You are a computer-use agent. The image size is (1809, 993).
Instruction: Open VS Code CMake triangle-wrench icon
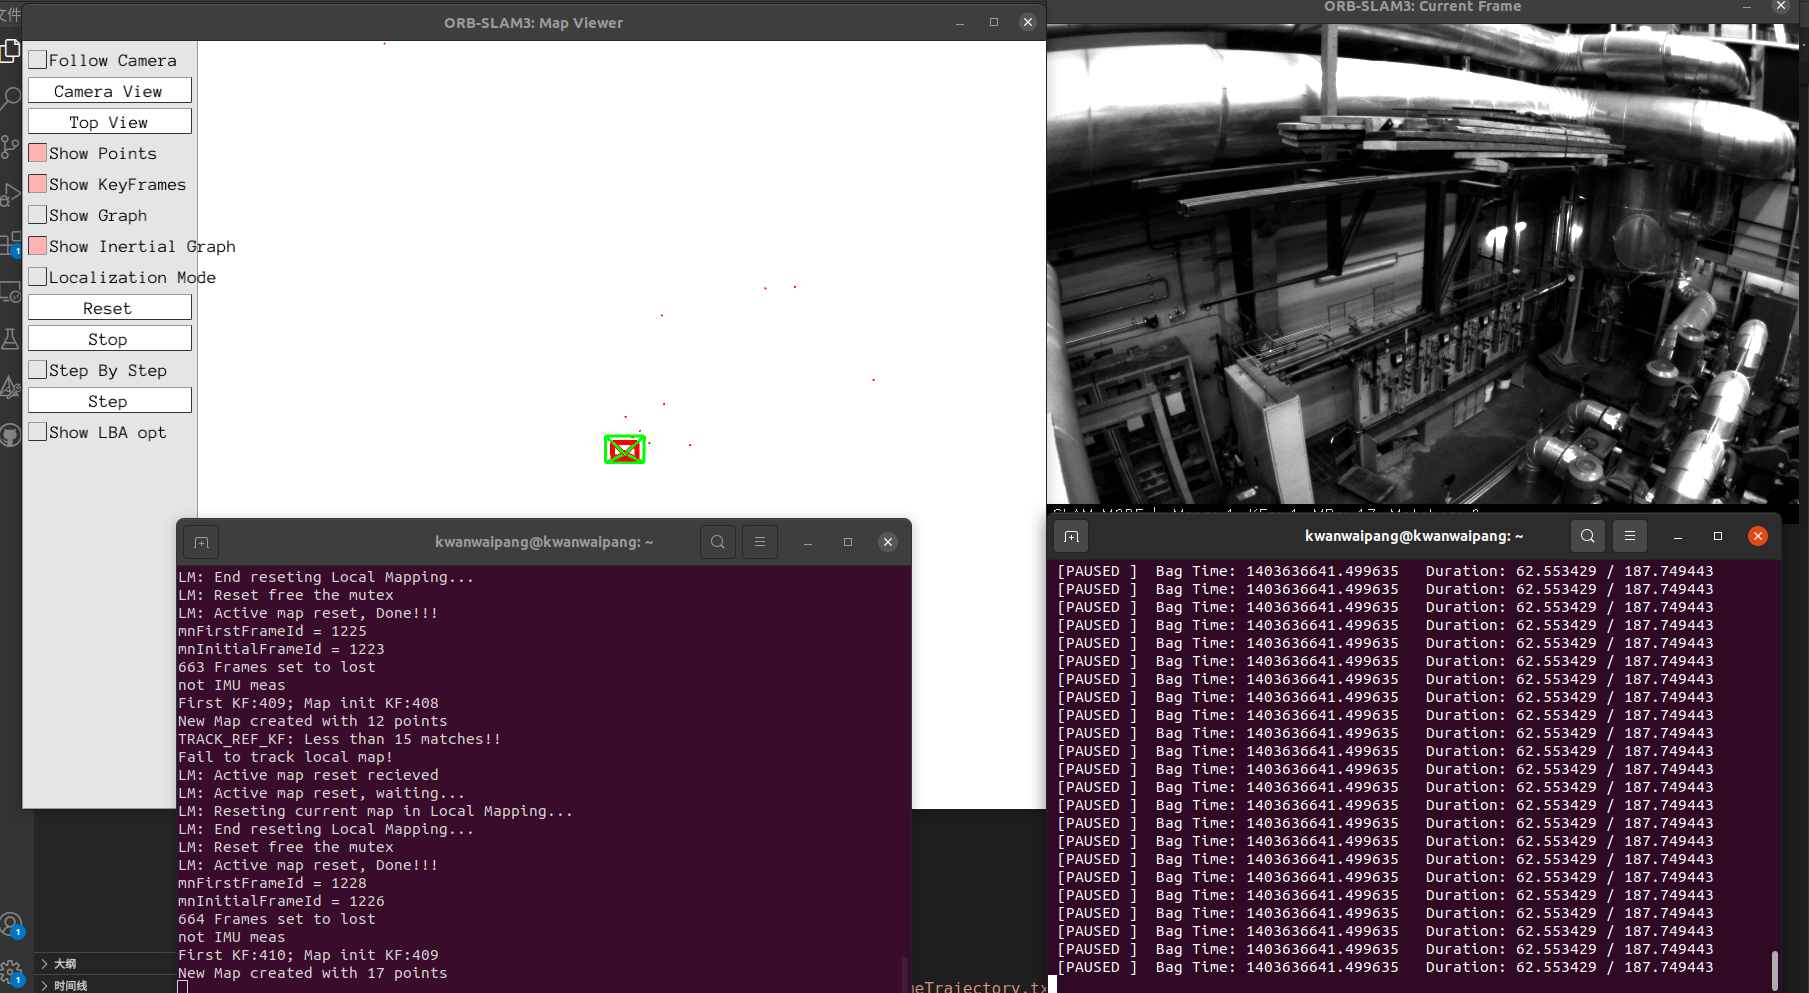pos(10,387)
